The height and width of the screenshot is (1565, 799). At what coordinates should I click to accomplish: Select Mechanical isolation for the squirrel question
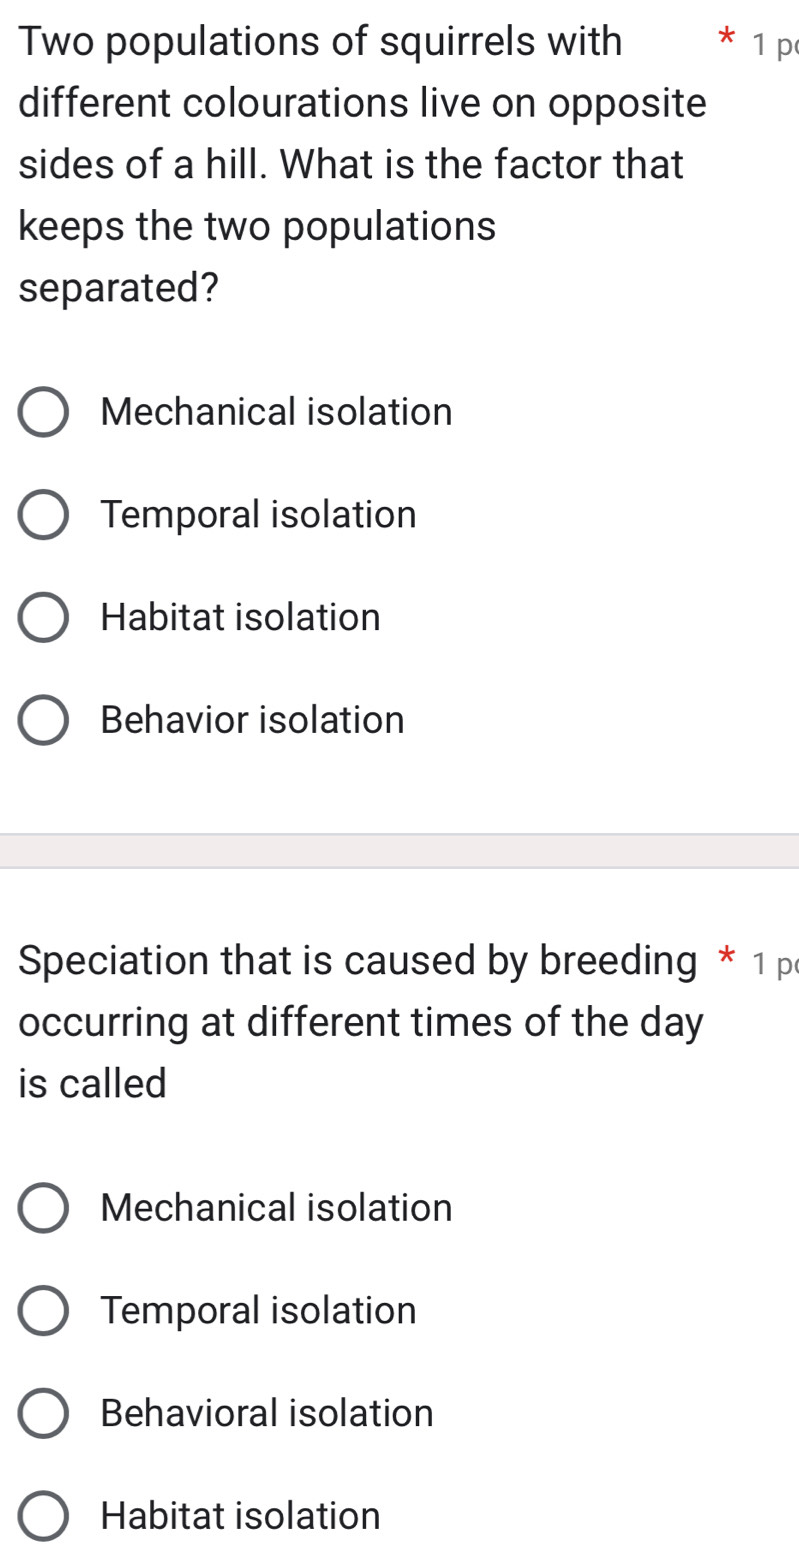tap(44, 412)
